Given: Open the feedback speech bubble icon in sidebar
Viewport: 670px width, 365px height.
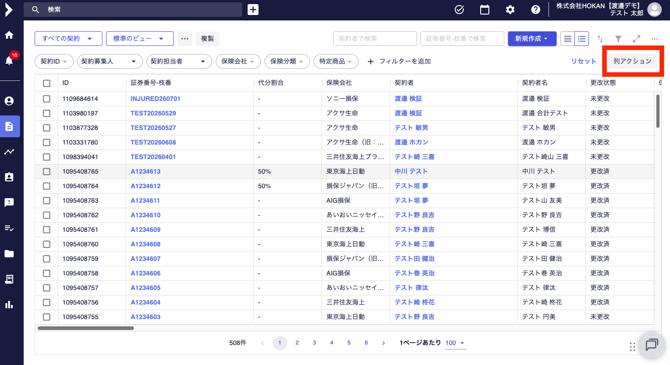Looking at the screenshot, I should [x=9, y=202].
